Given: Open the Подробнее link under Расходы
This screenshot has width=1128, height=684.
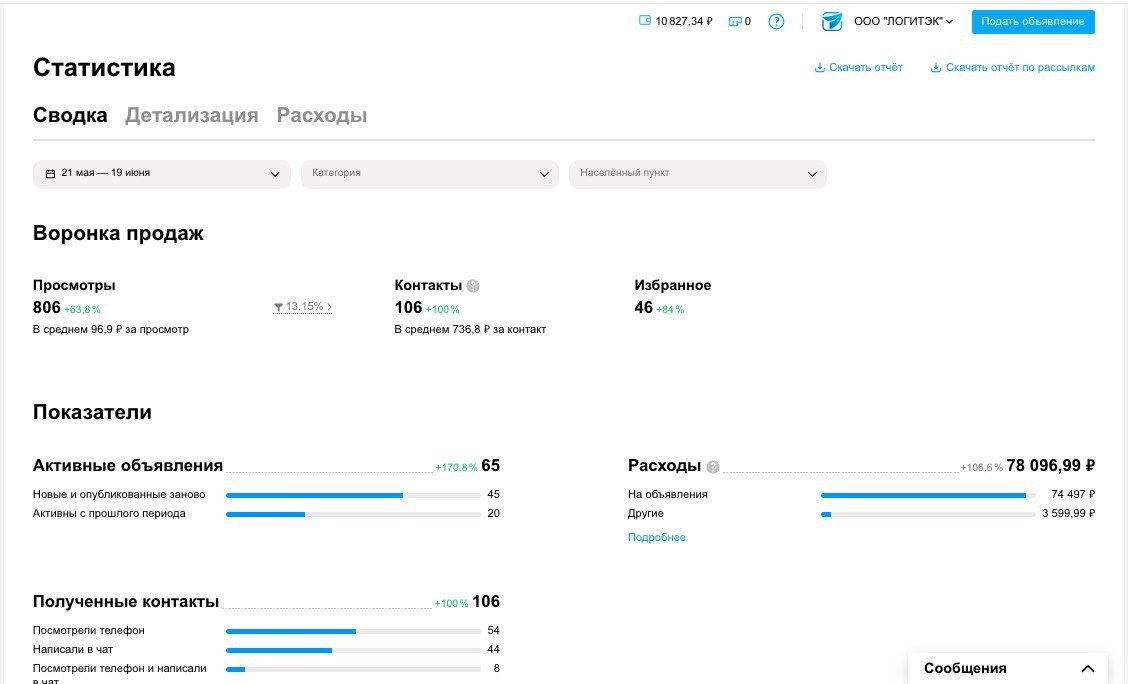Looking at the screenshot, I should (657, 537).
